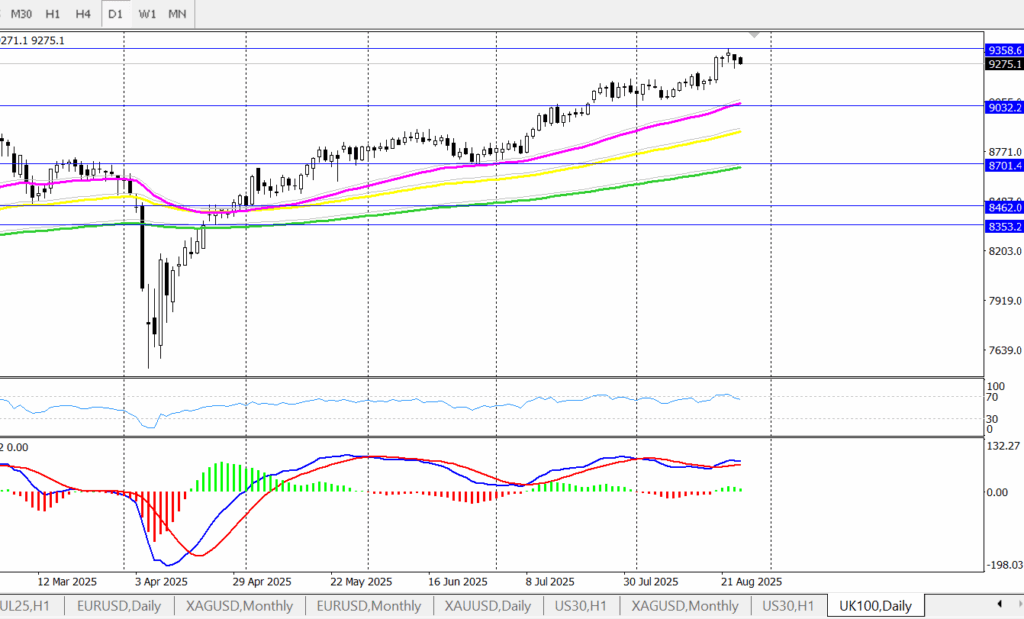This screenshot has height=619, width=1024.
Task: Select the 8353.2 price level label
Action: 1003,227
